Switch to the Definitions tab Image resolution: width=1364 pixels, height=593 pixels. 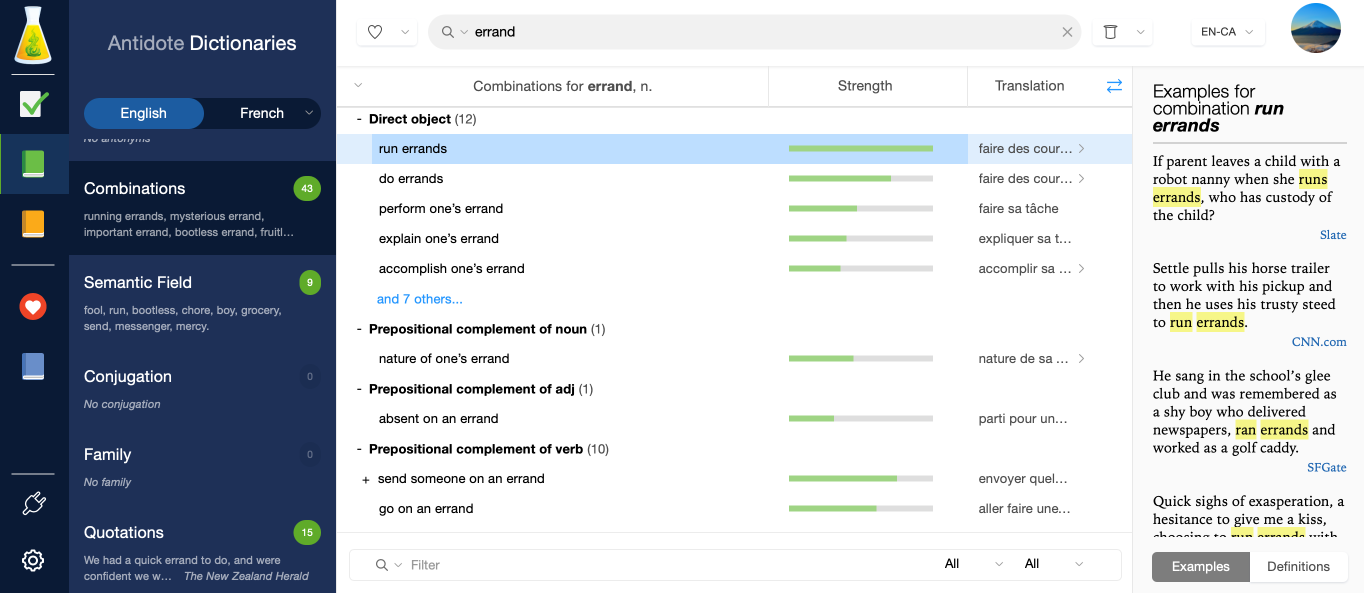(1298, 566)
